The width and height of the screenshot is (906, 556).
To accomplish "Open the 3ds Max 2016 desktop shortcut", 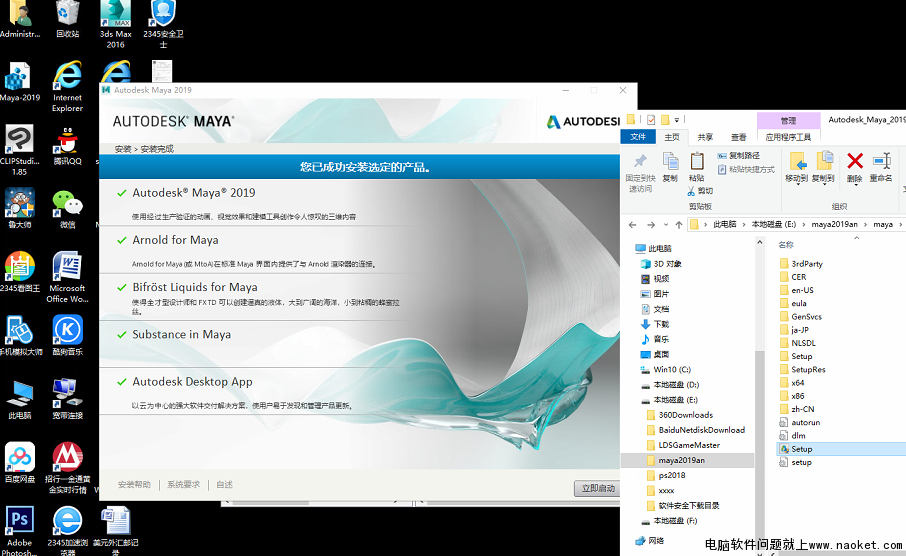I will coord(116,24).
